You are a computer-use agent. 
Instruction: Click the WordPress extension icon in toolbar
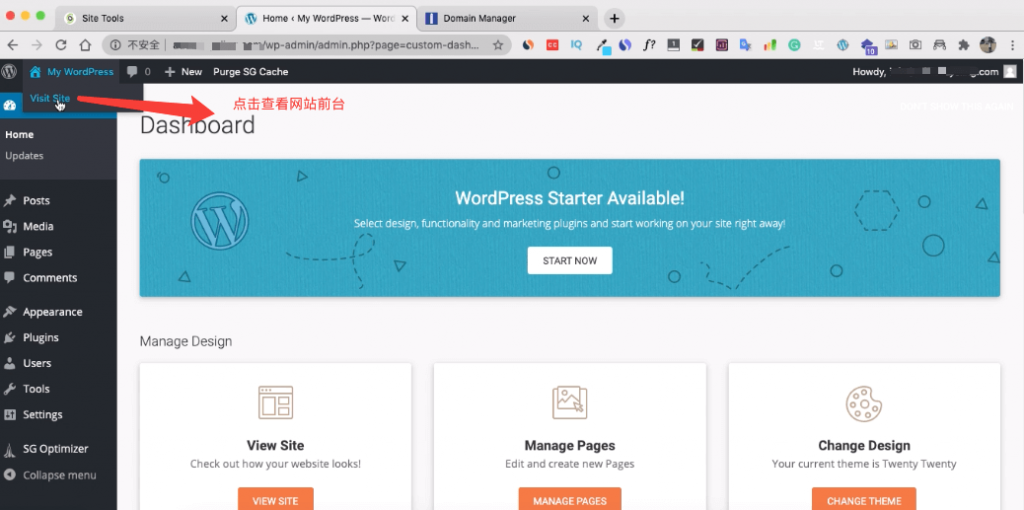click(842, 45)
